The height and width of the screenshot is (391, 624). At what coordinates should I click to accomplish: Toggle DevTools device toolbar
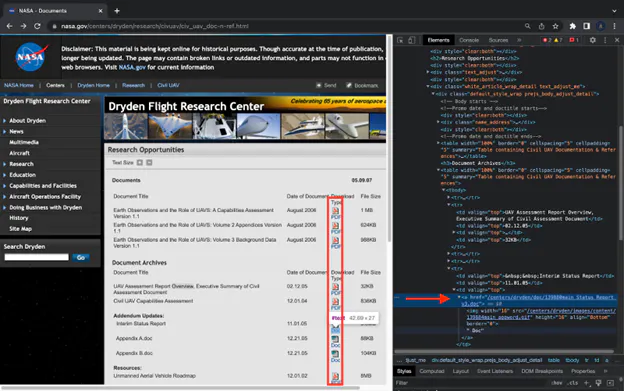(x=411, y=40)
